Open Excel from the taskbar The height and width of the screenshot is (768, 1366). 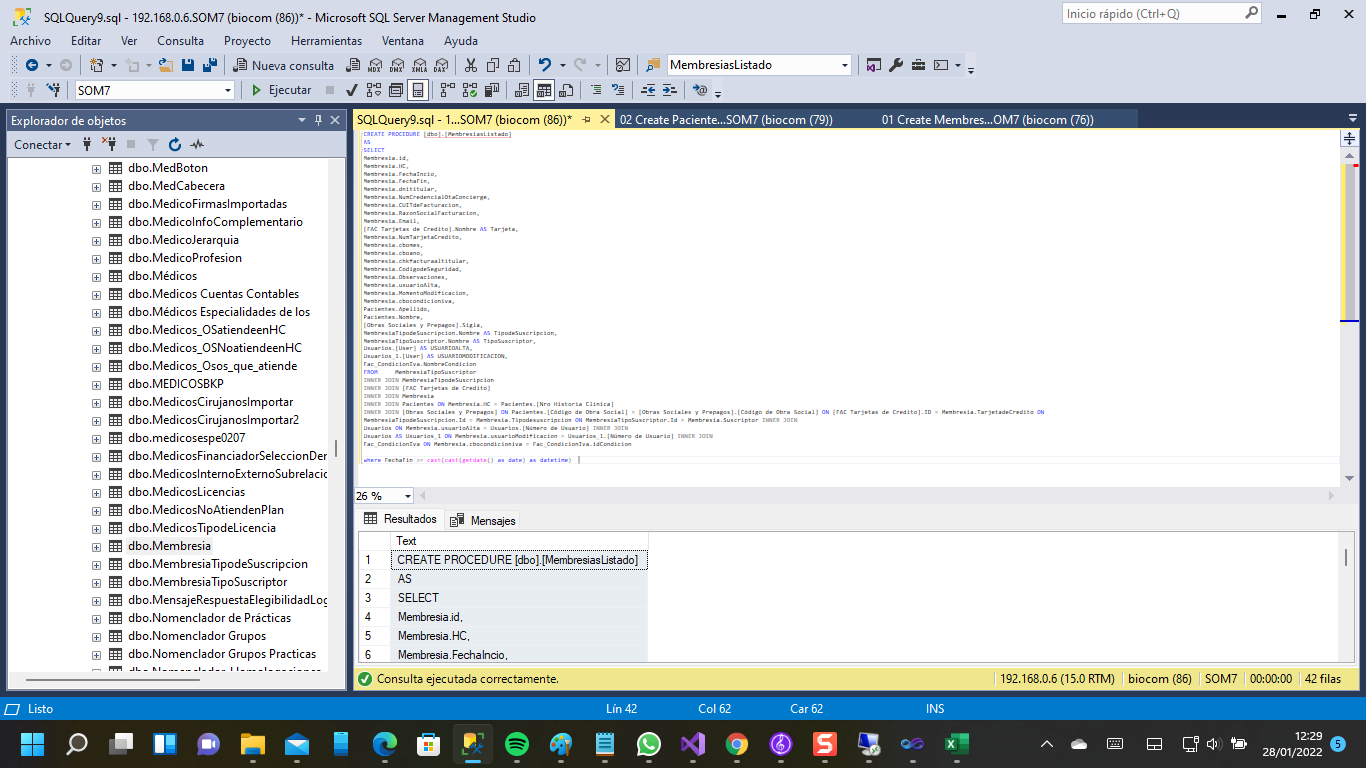tap(957, 744)
